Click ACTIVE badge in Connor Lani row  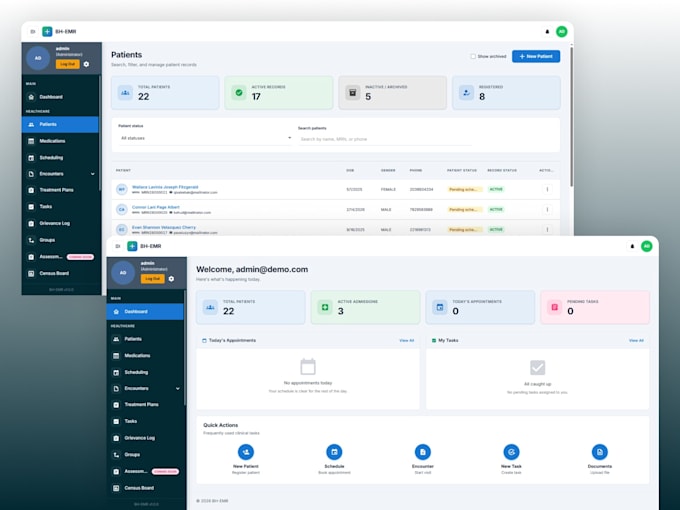pos(496,209)
